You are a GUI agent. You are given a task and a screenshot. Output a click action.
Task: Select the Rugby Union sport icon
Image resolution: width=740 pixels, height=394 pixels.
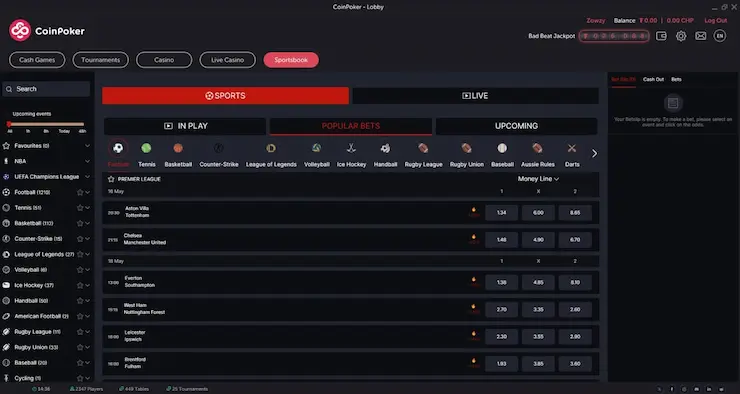point(466,148)
